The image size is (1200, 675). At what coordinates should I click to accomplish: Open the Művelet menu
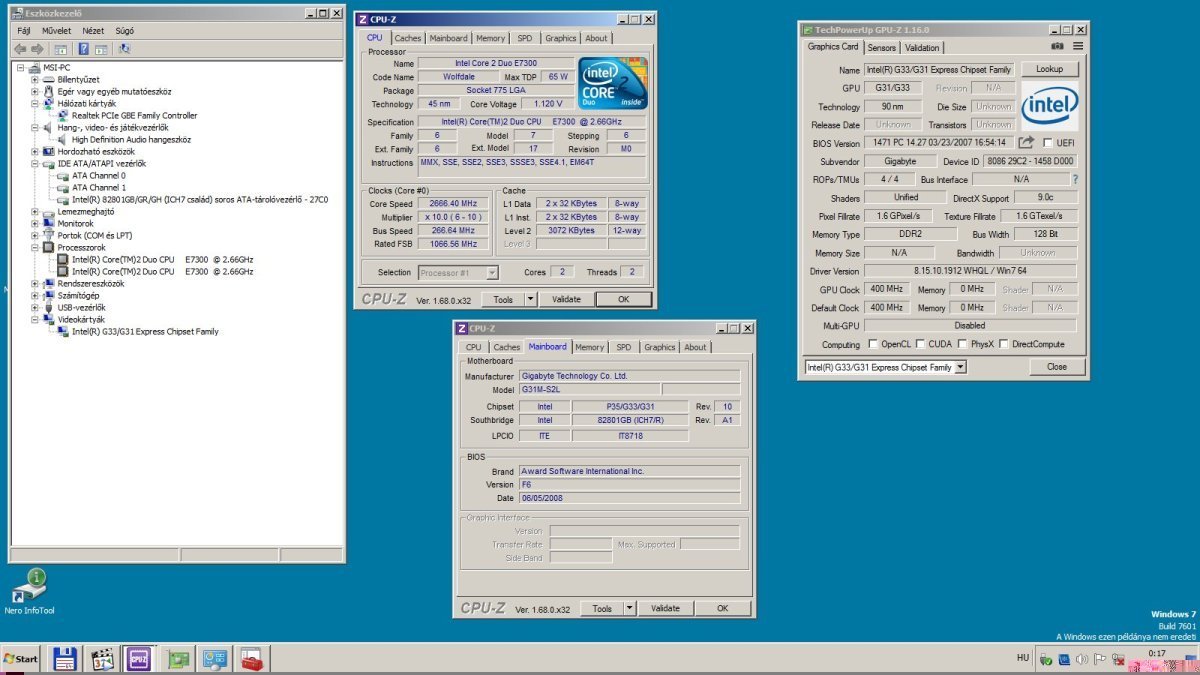56,31
